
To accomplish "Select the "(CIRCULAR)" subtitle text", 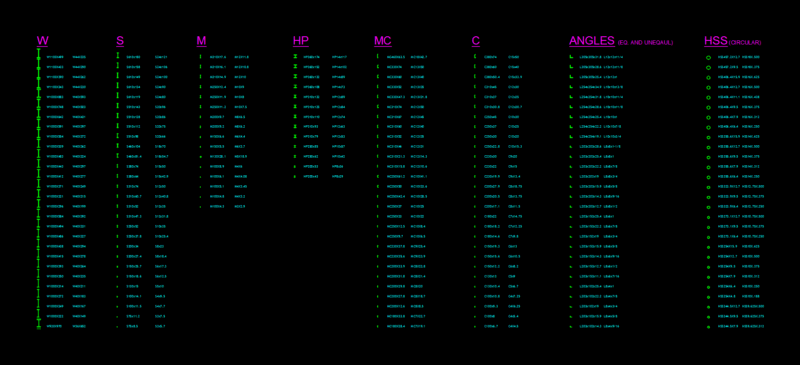I will pyautogui.click(x=745, y=43).
